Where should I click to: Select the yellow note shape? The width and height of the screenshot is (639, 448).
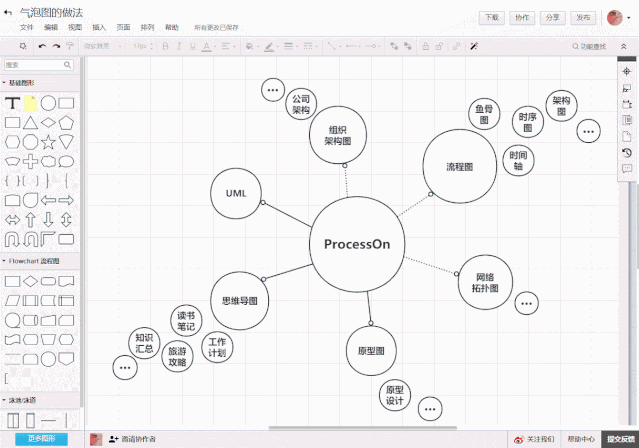pos(31,103)
